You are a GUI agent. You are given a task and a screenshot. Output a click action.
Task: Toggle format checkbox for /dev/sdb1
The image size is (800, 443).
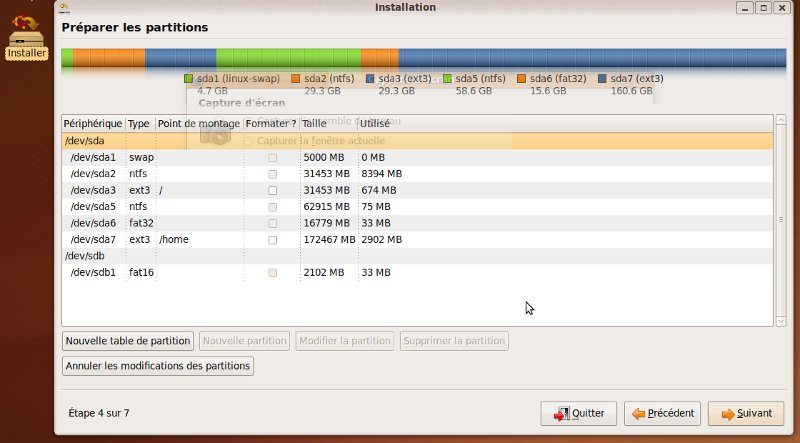272,273
